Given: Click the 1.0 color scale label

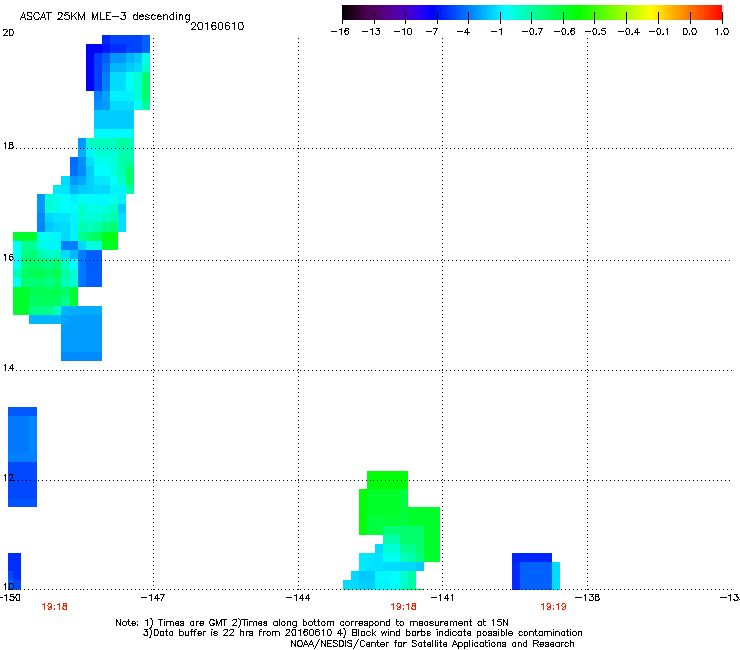Looking at the screenshot, I should point(722,32).
